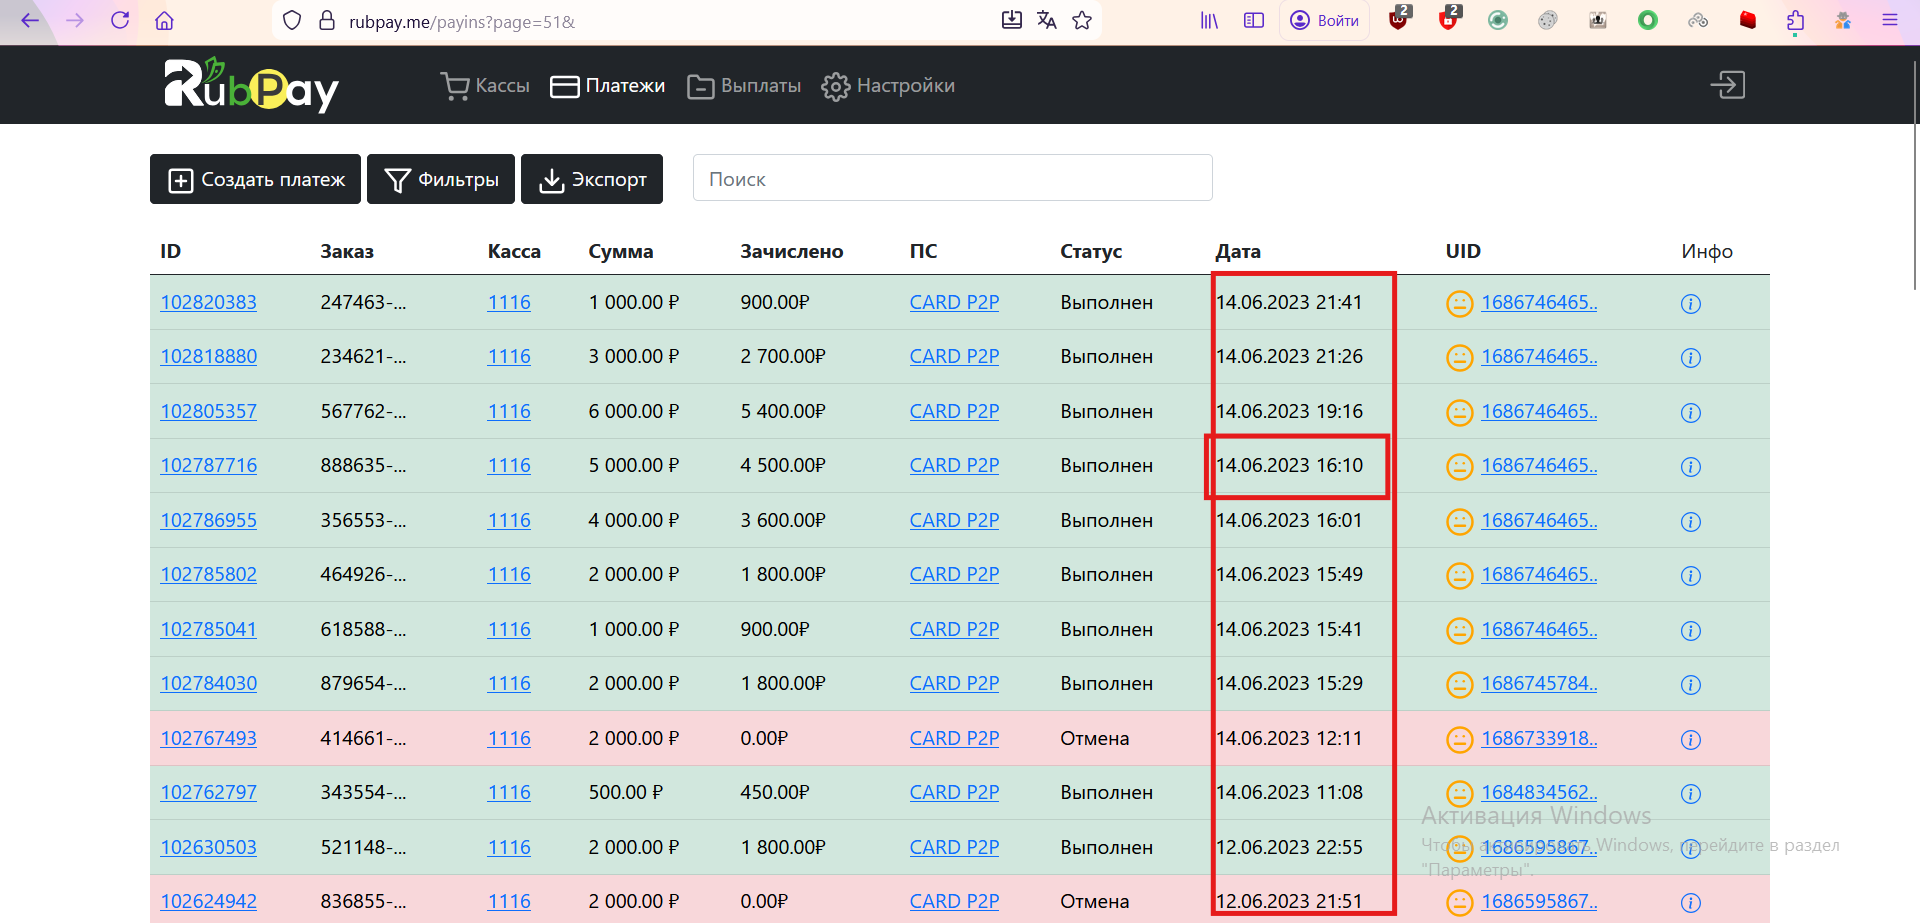Screen dimensions: 1920x923
Task: Go to Кассы section
Action: [486, 86]
